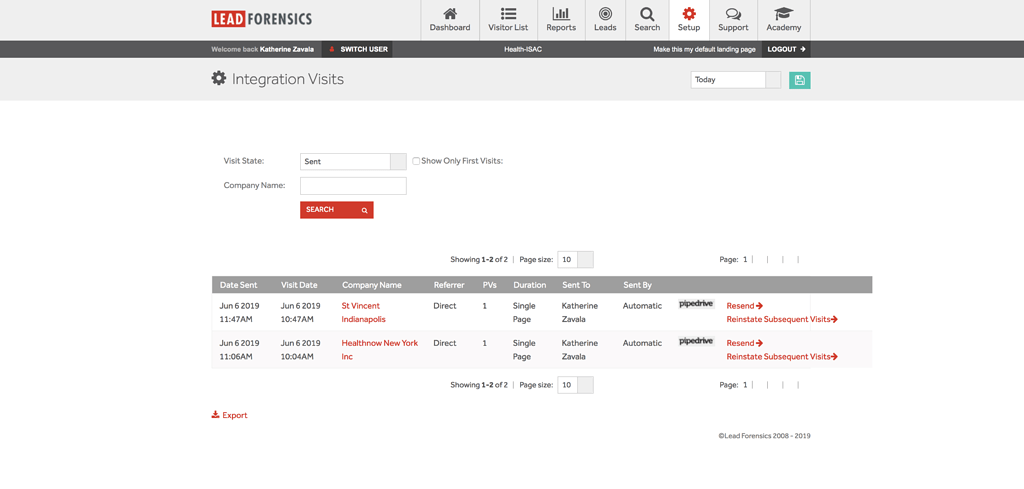
Task: Focus the Company Name input field
Action: [353, 186]
